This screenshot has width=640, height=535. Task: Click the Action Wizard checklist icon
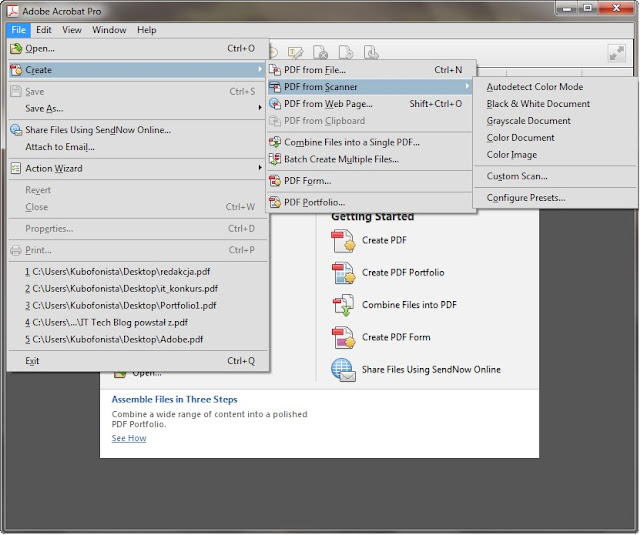point(16,168)
